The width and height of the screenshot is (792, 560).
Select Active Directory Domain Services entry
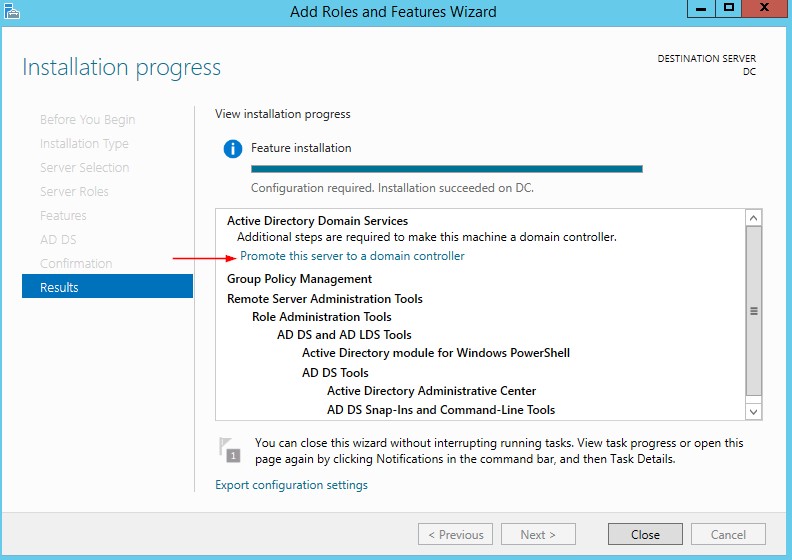pos(317,221)
